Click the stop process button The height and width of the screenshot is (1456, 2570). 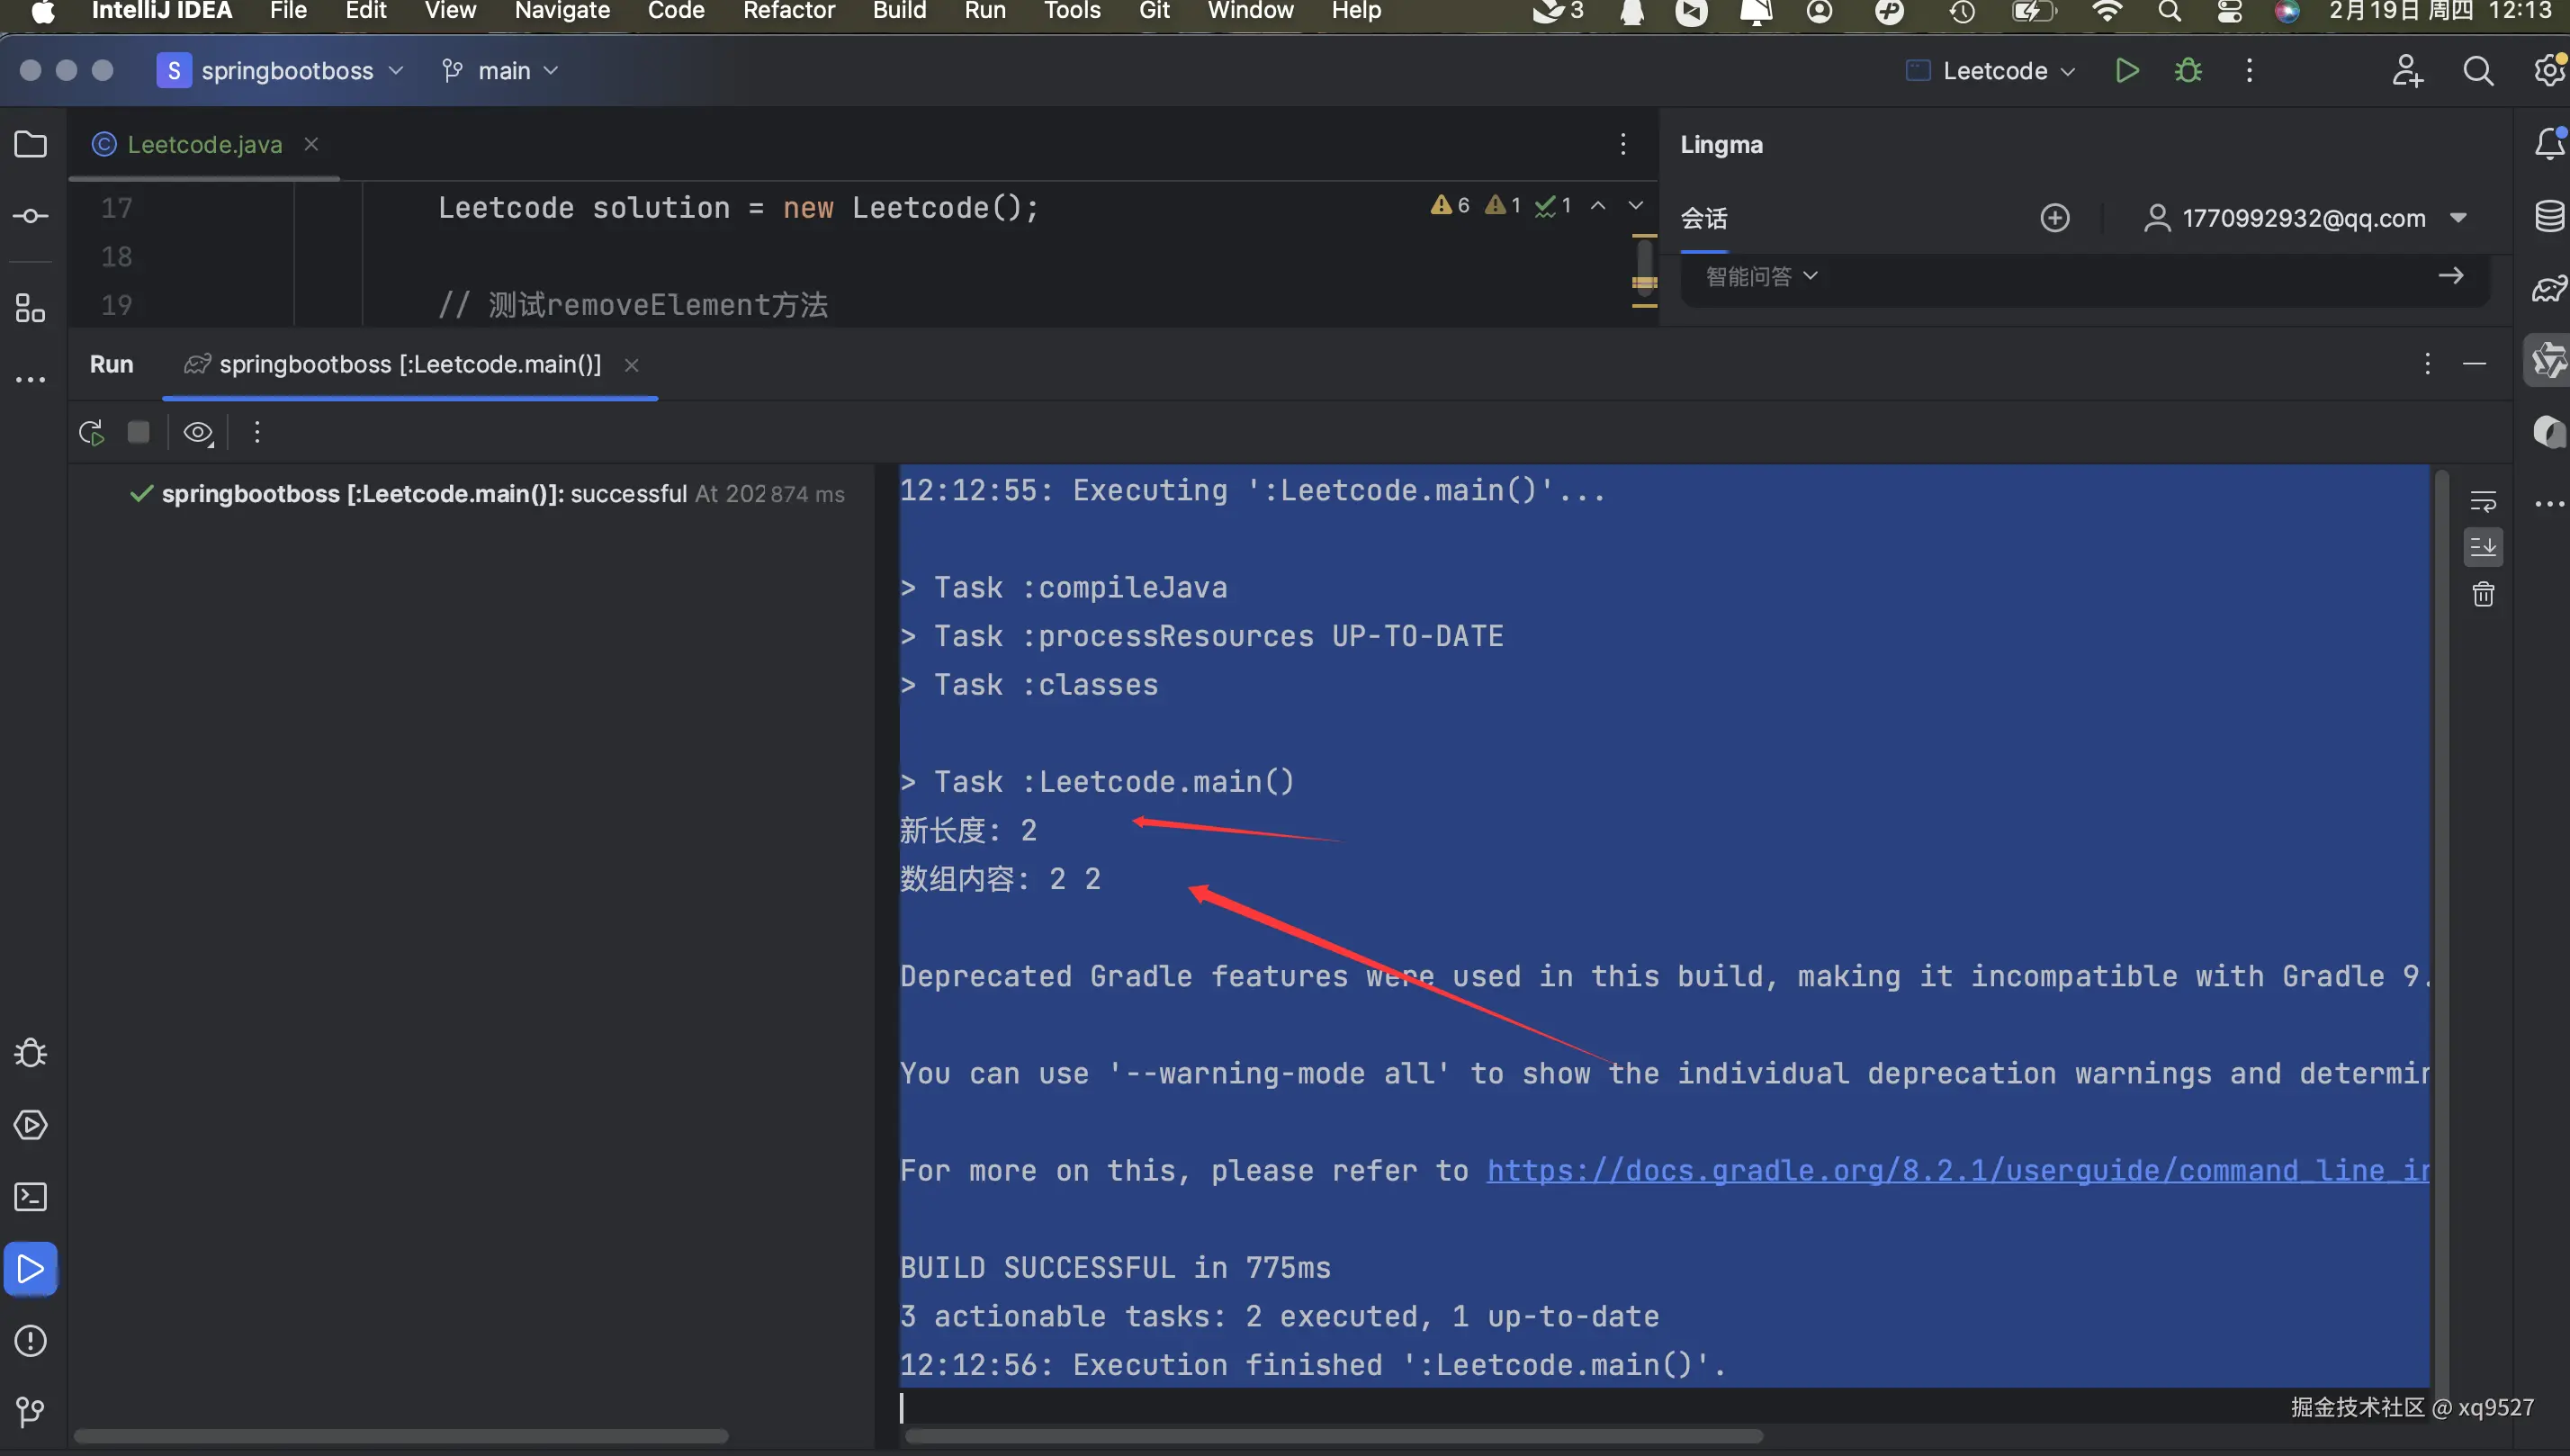[x=139, y=432]
